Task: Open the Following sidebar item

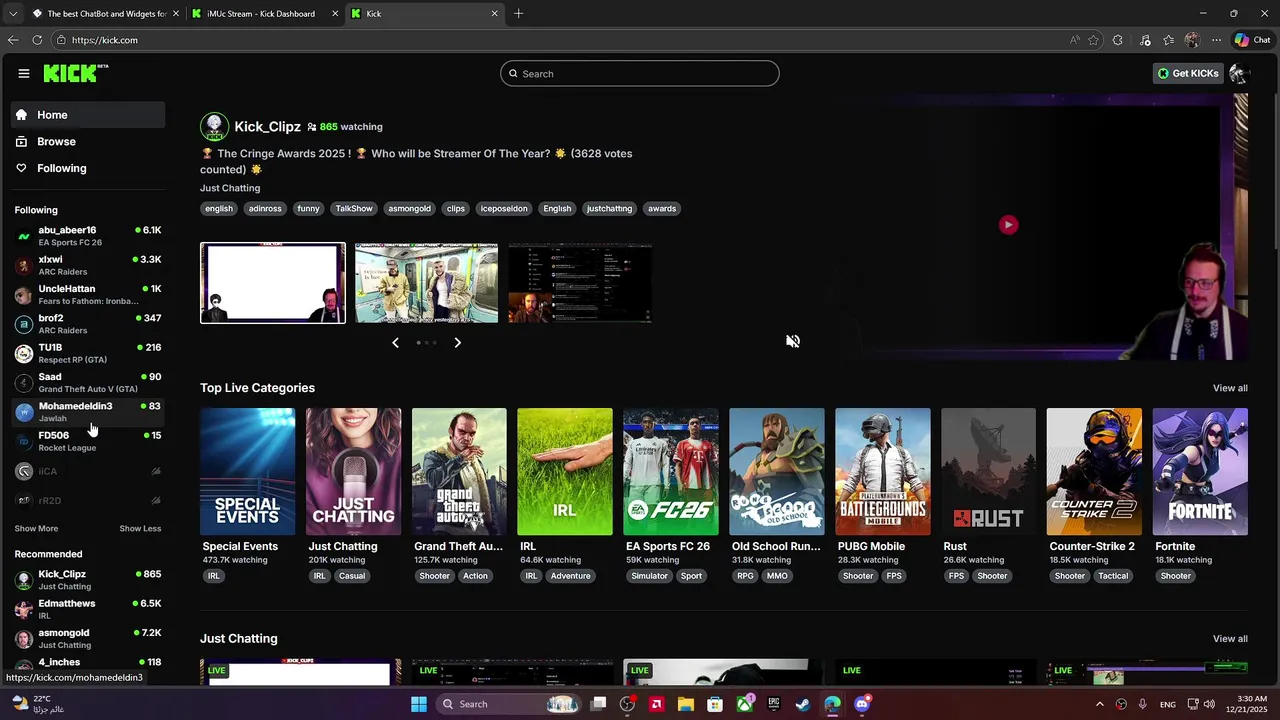Action: pyautogui.click(x=88, y=168)
